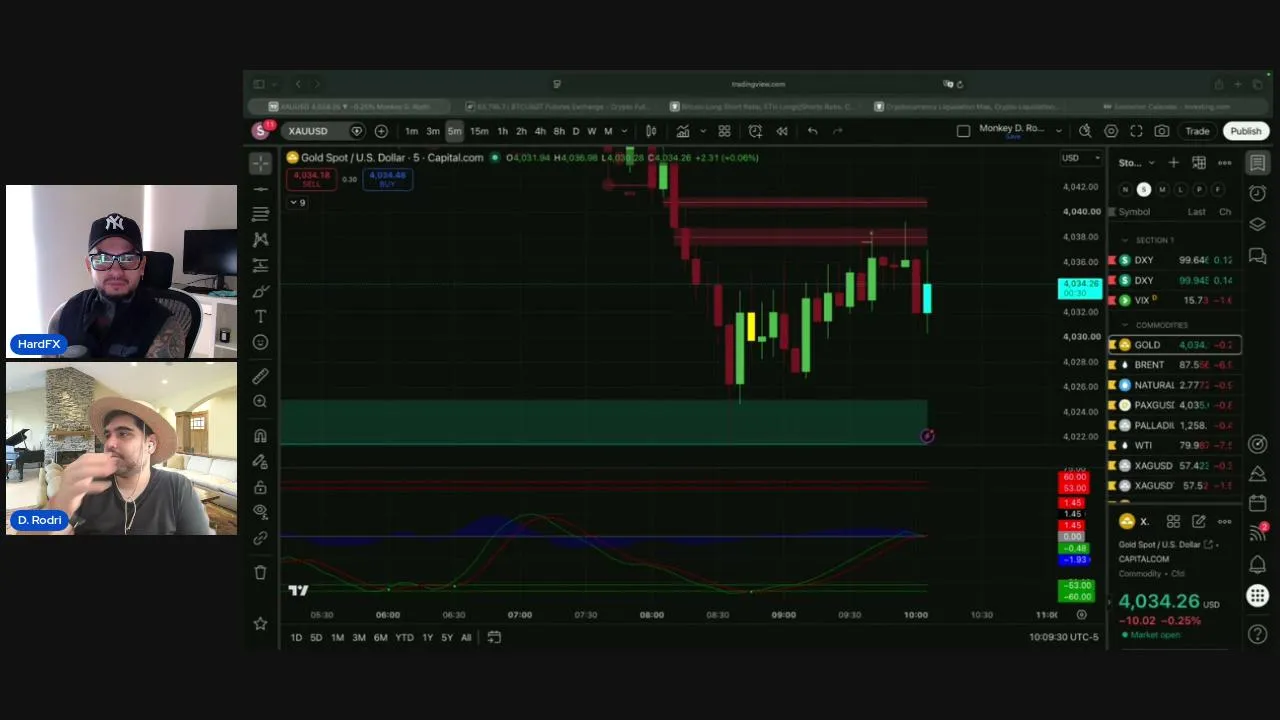Open the emoji and icons tool
Screen dimensions: 1280x720
(x=261, y=342)
